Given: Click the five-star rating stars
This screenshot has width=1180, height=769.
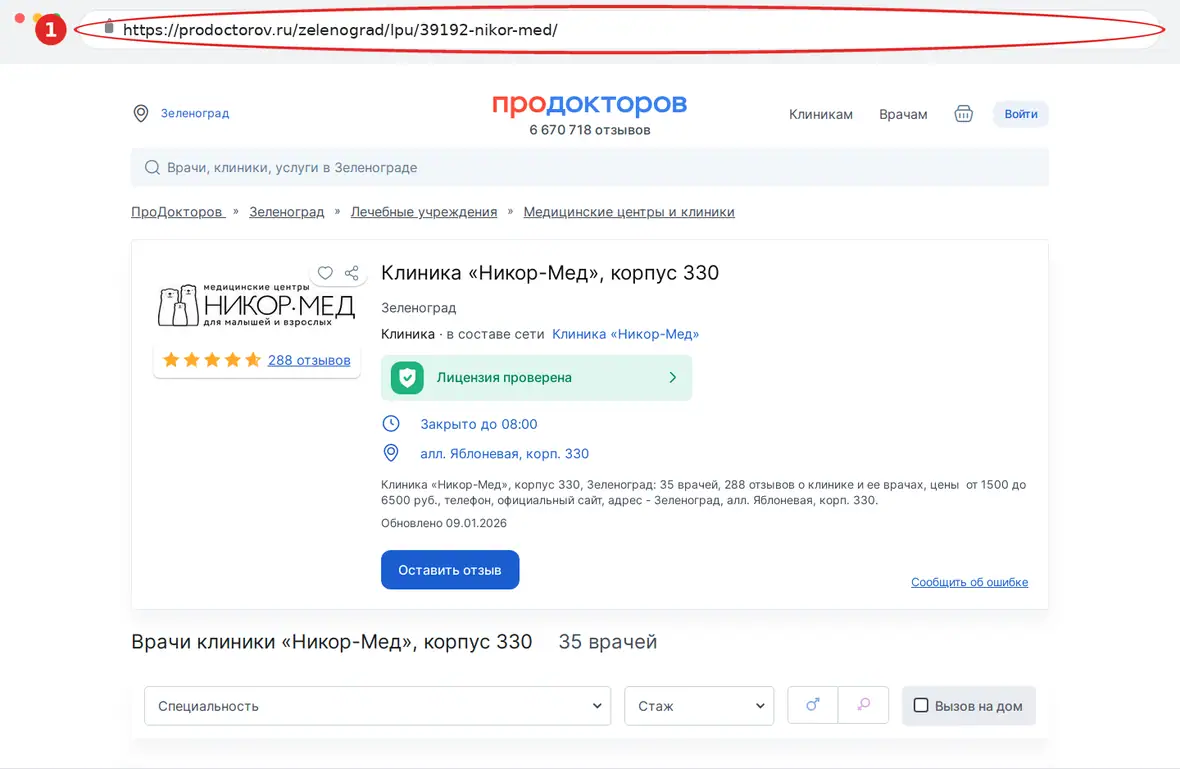Looking at the screenshot, I should coord(212,360).
